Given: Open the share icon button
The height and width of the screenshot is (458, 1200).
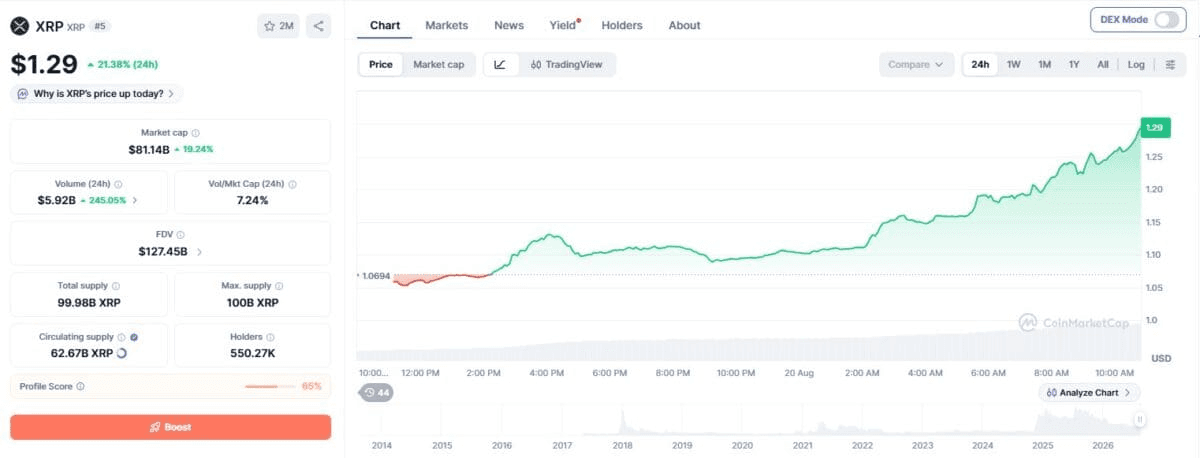Looking at the screenshot, I should click(x=318, y=26).
